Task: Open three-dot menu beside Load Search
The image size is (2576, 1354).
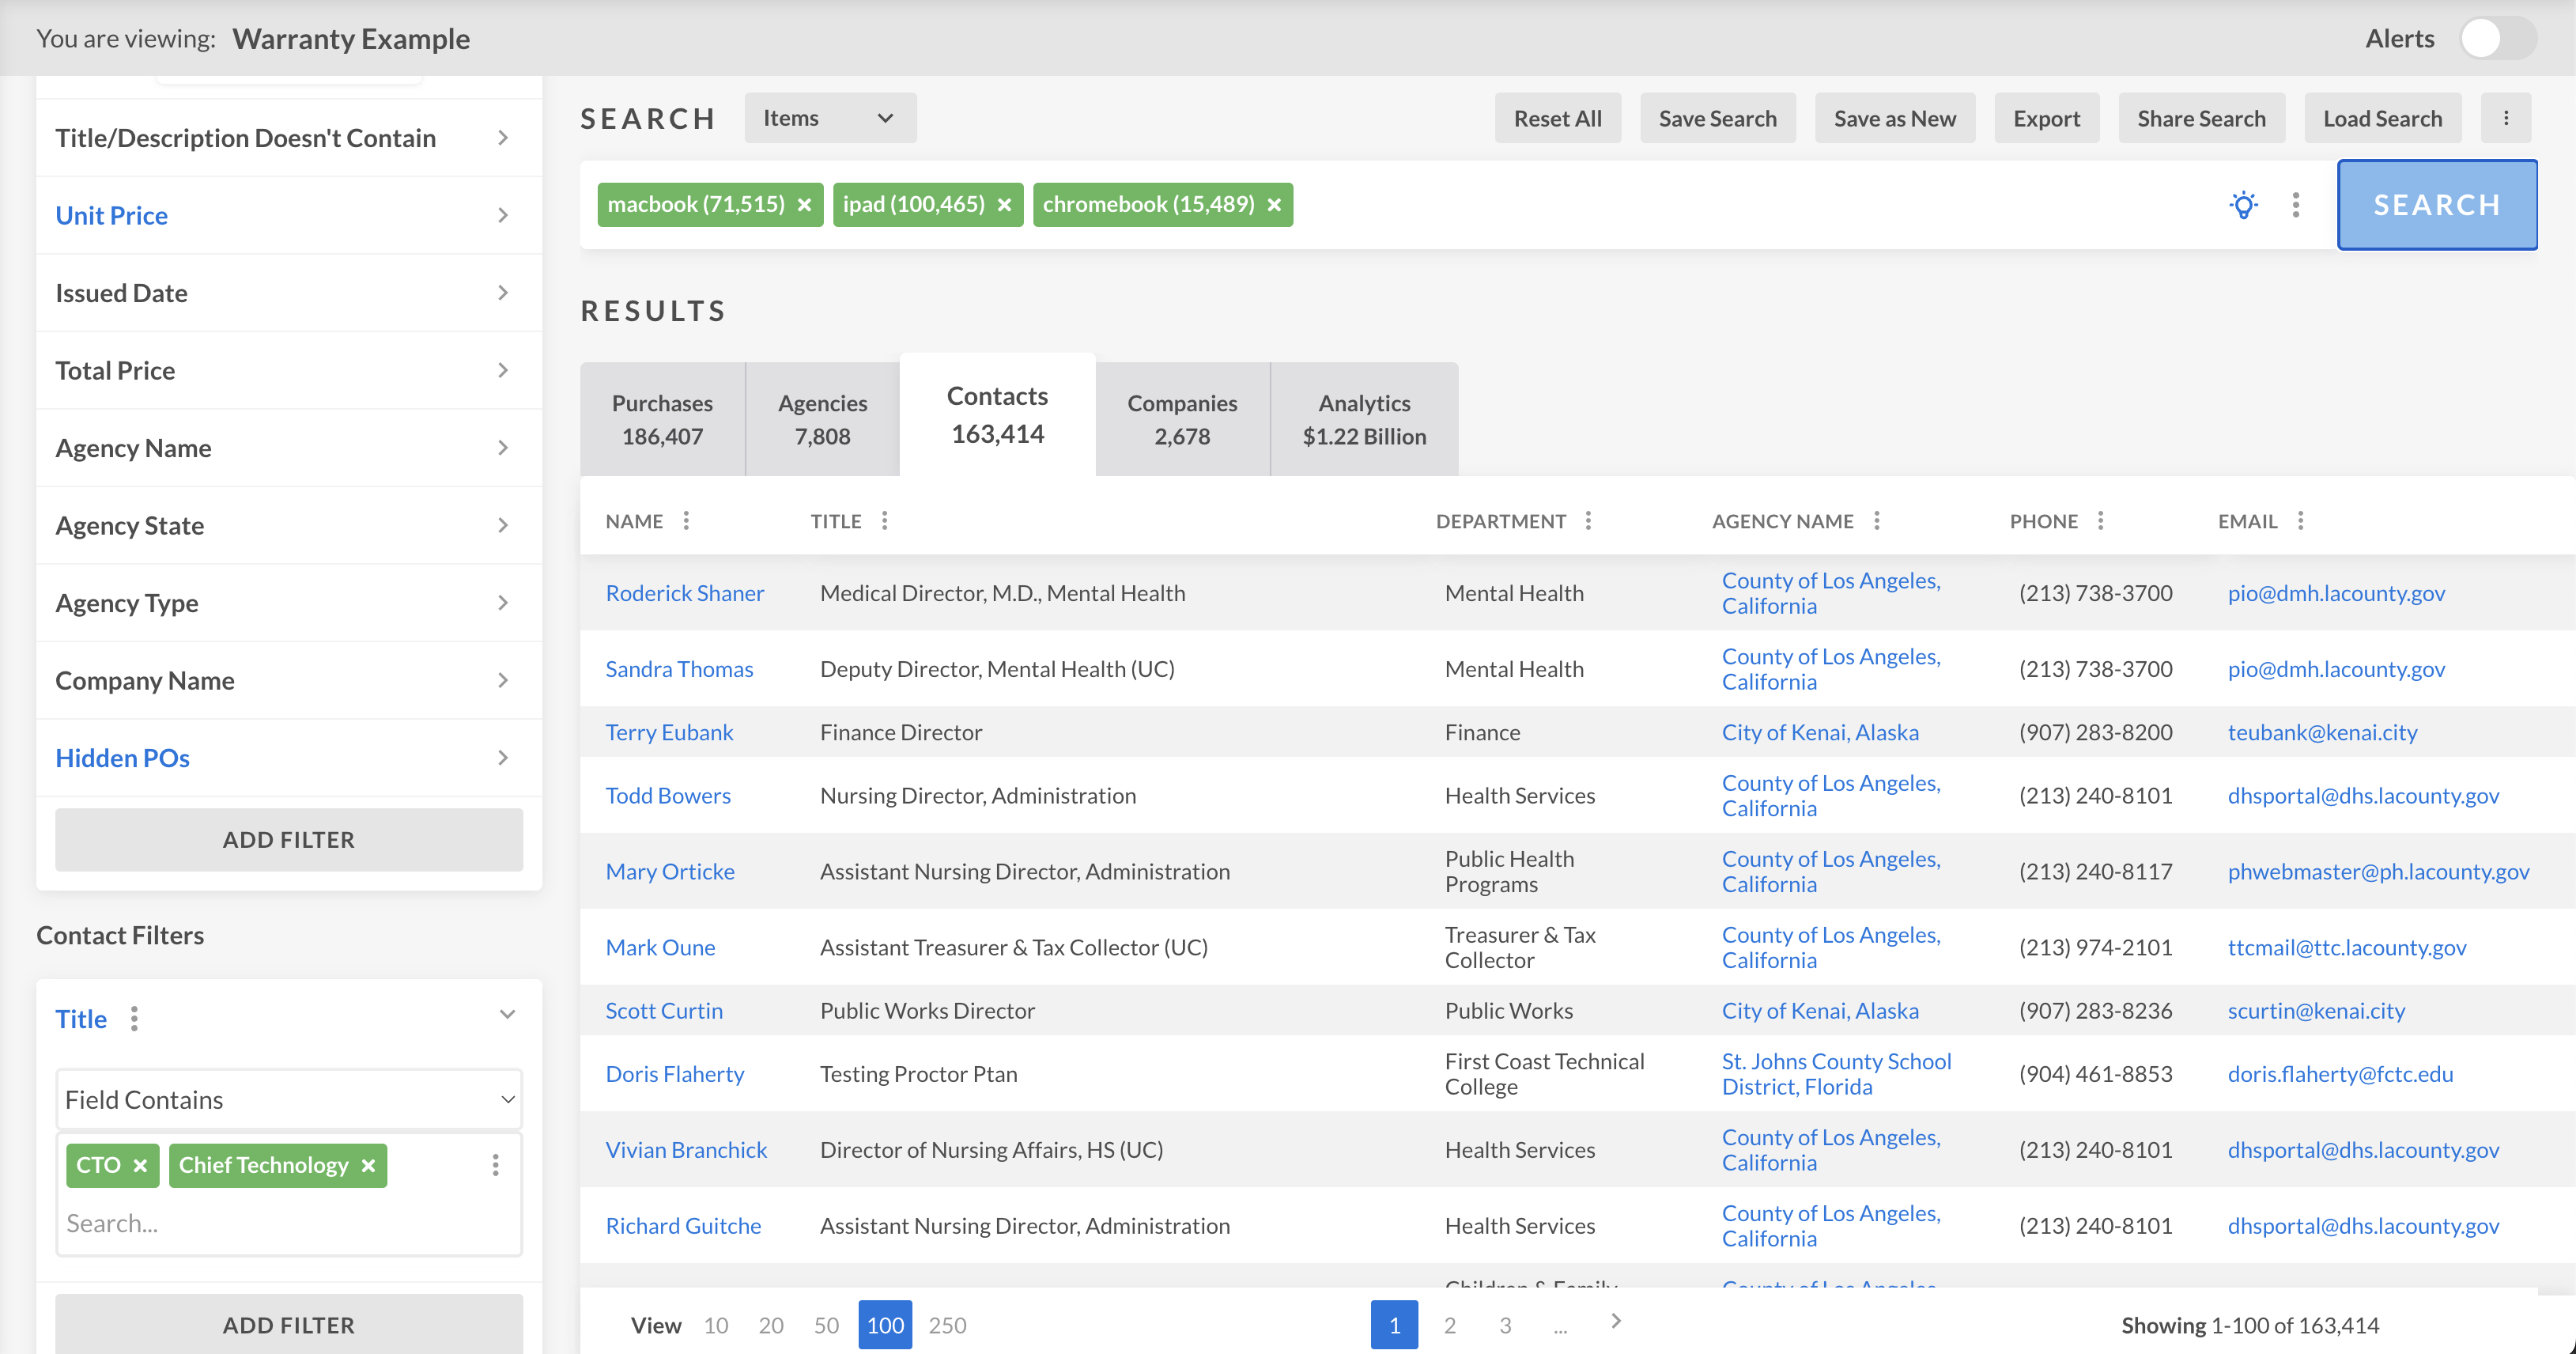Action: point(2505,118)
